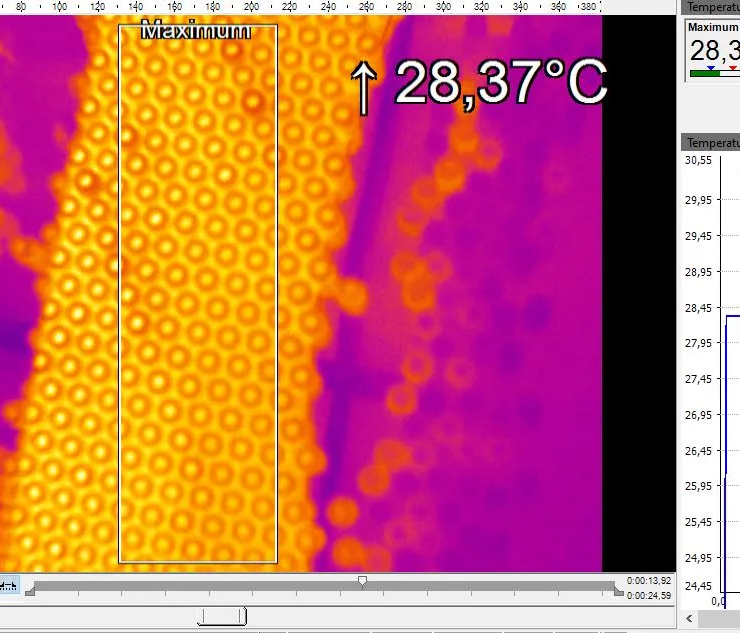Select the Maximum measurement area label

pyautogui.click(x=195, y=31)
